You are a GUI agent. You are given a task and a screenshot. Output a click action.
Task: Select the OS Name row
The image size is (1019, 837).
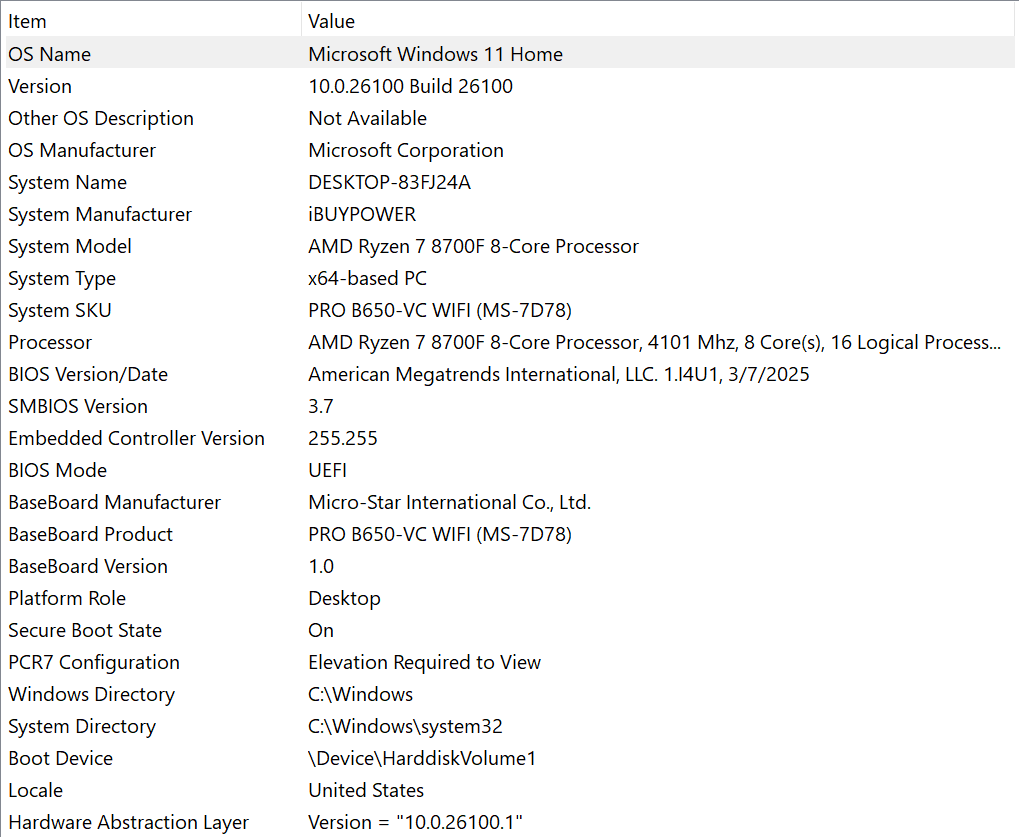click(50, 54)
